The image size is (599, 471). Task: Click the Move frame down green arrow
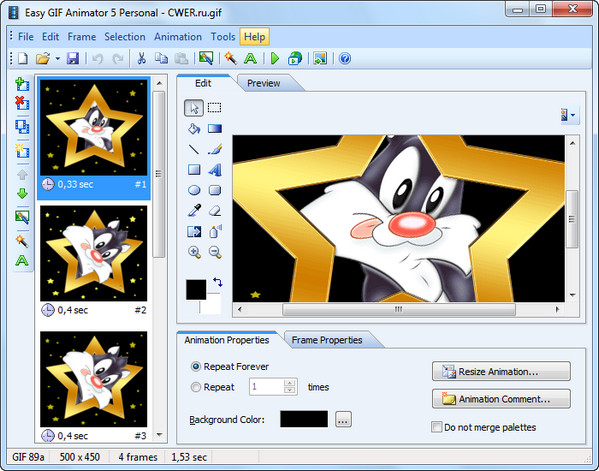(x=22, y=193)
